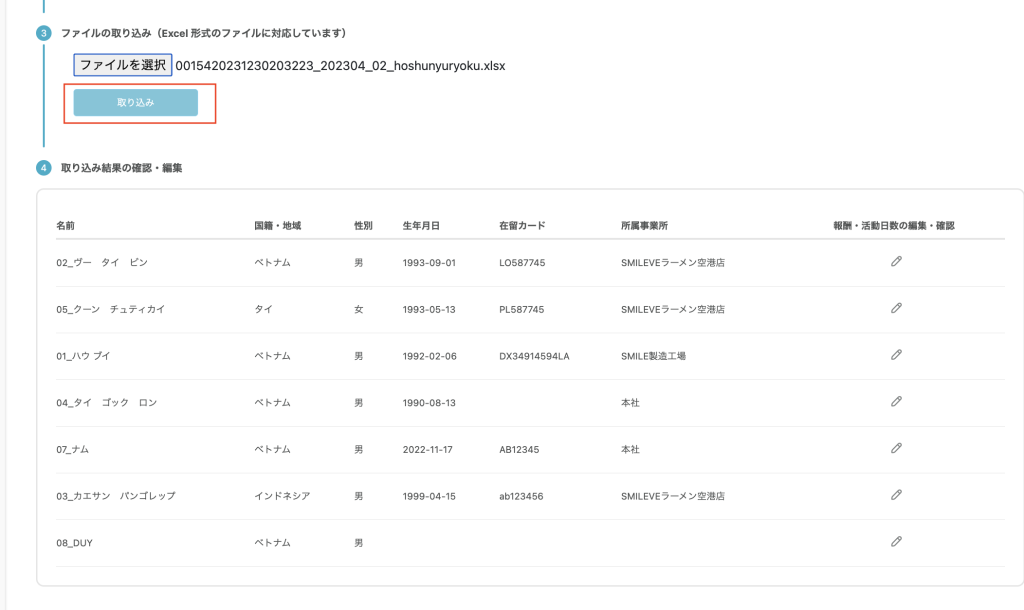
Task: Click birthdate 1993-05-13
Action: click(x=429, y=310)
